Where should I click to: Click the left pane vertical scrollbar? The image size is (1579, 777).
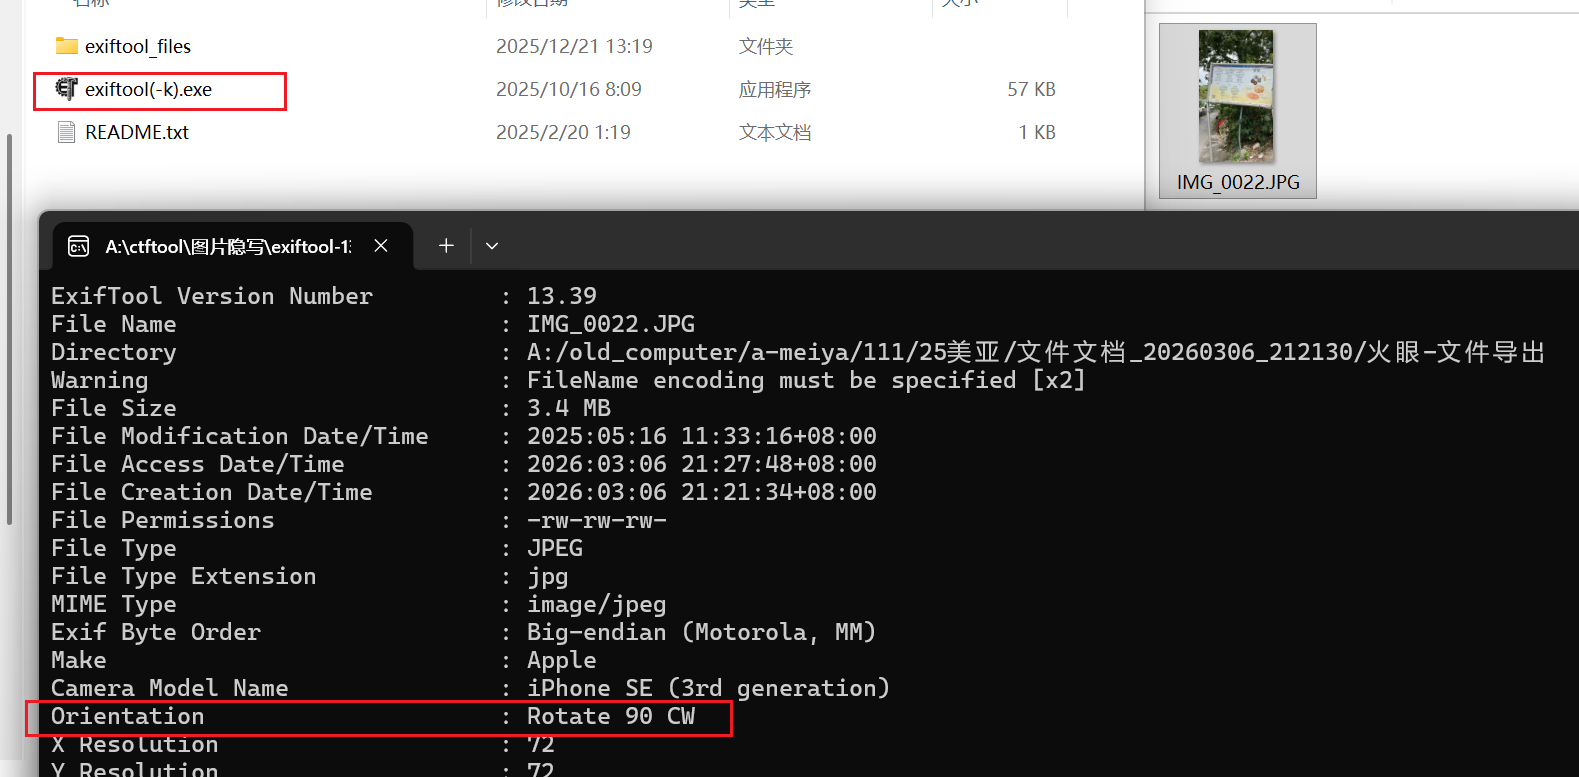9,329
